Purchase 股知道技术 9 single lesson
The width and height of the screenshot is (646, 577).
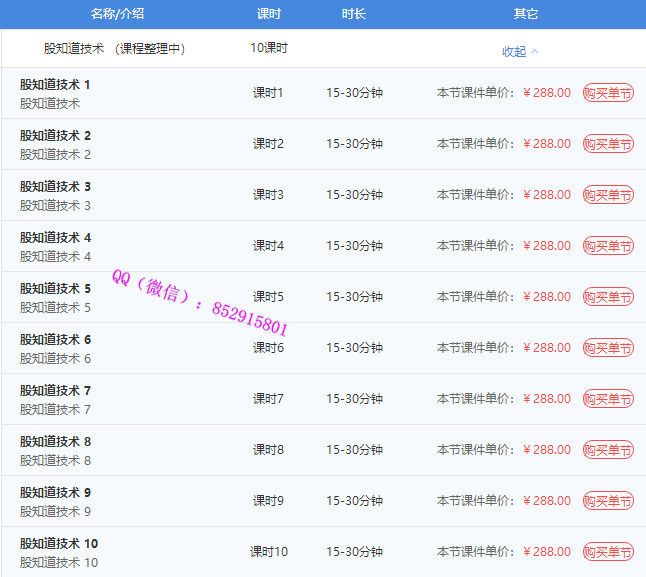coord(608,501)
